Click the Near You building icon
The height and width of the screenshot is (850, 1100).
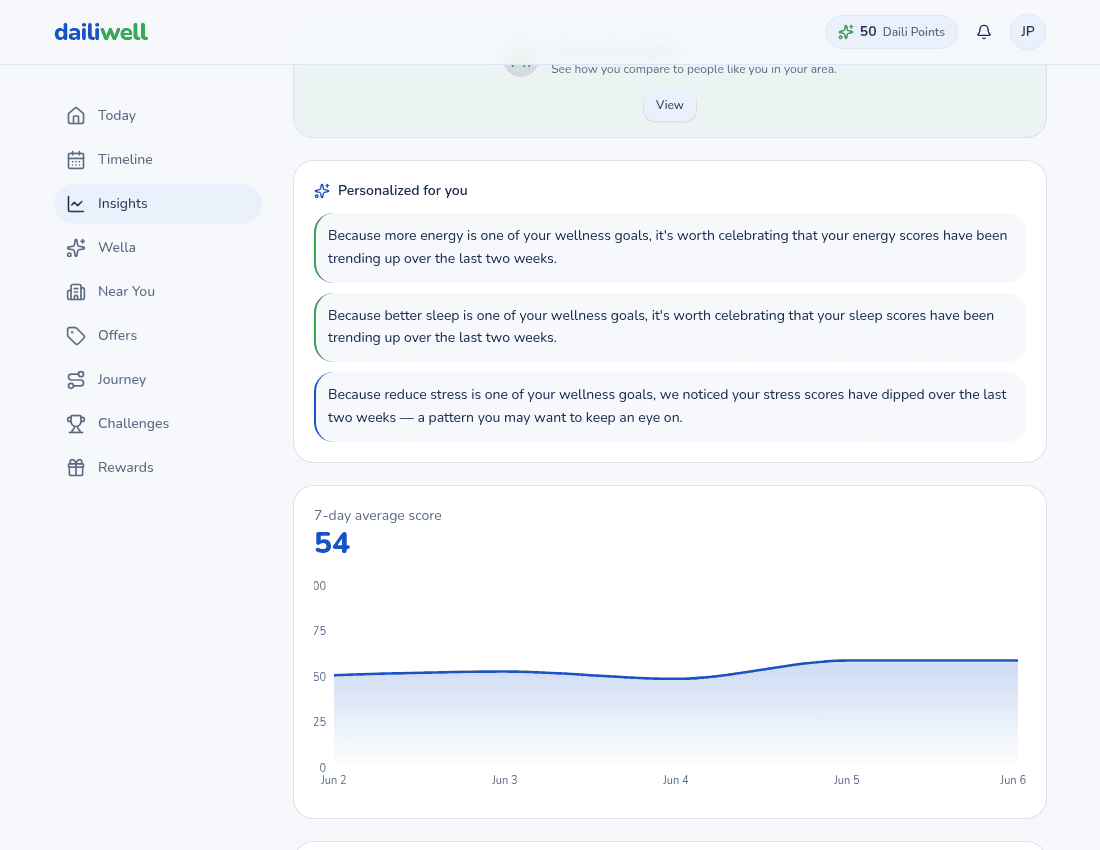pos(76,292)
